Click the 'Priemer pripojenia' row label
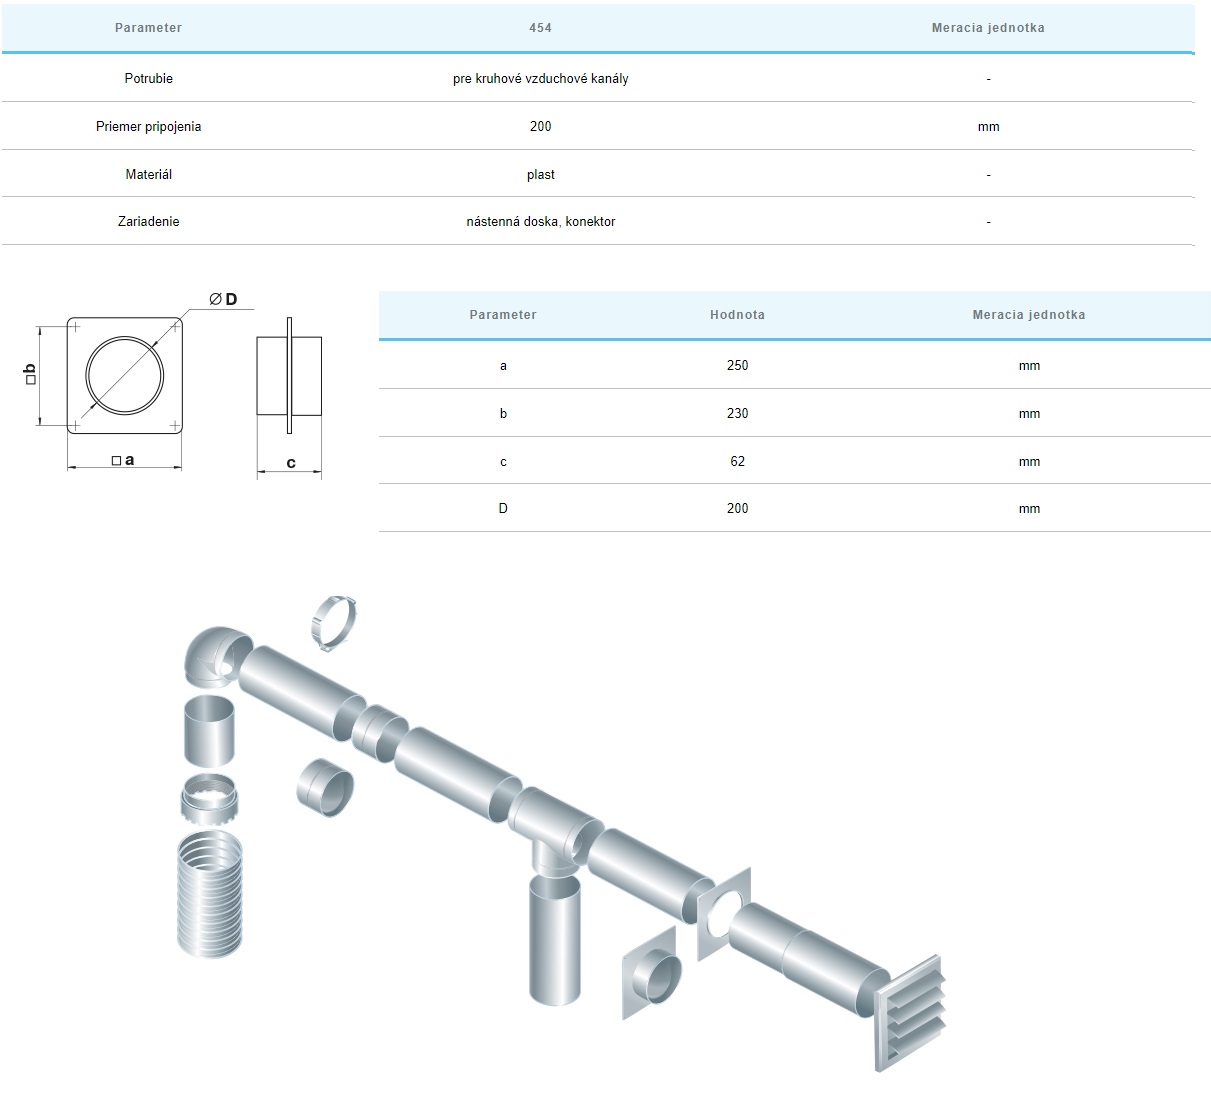The image size is (1211, 1110). [x=148, y=127]
